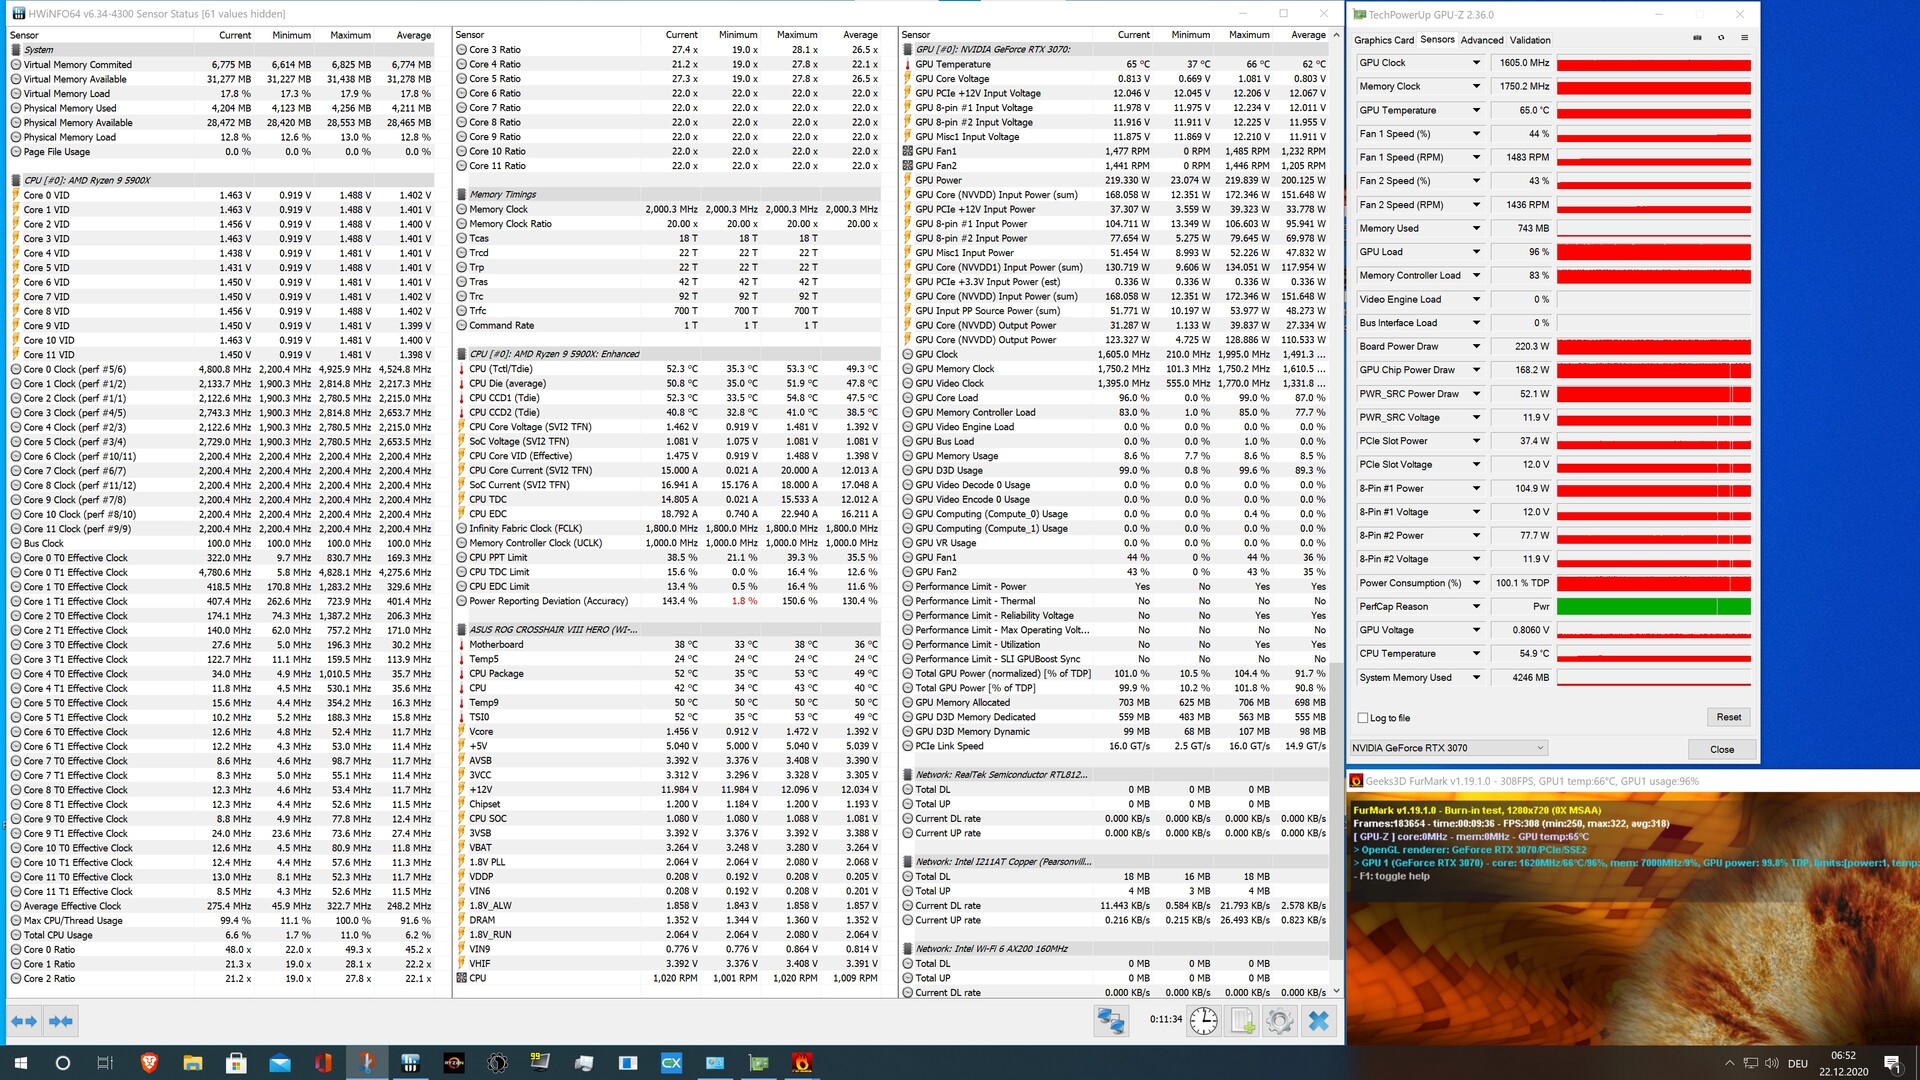Open the PerfCap Reason sensor dropdown arrow

1476,606
